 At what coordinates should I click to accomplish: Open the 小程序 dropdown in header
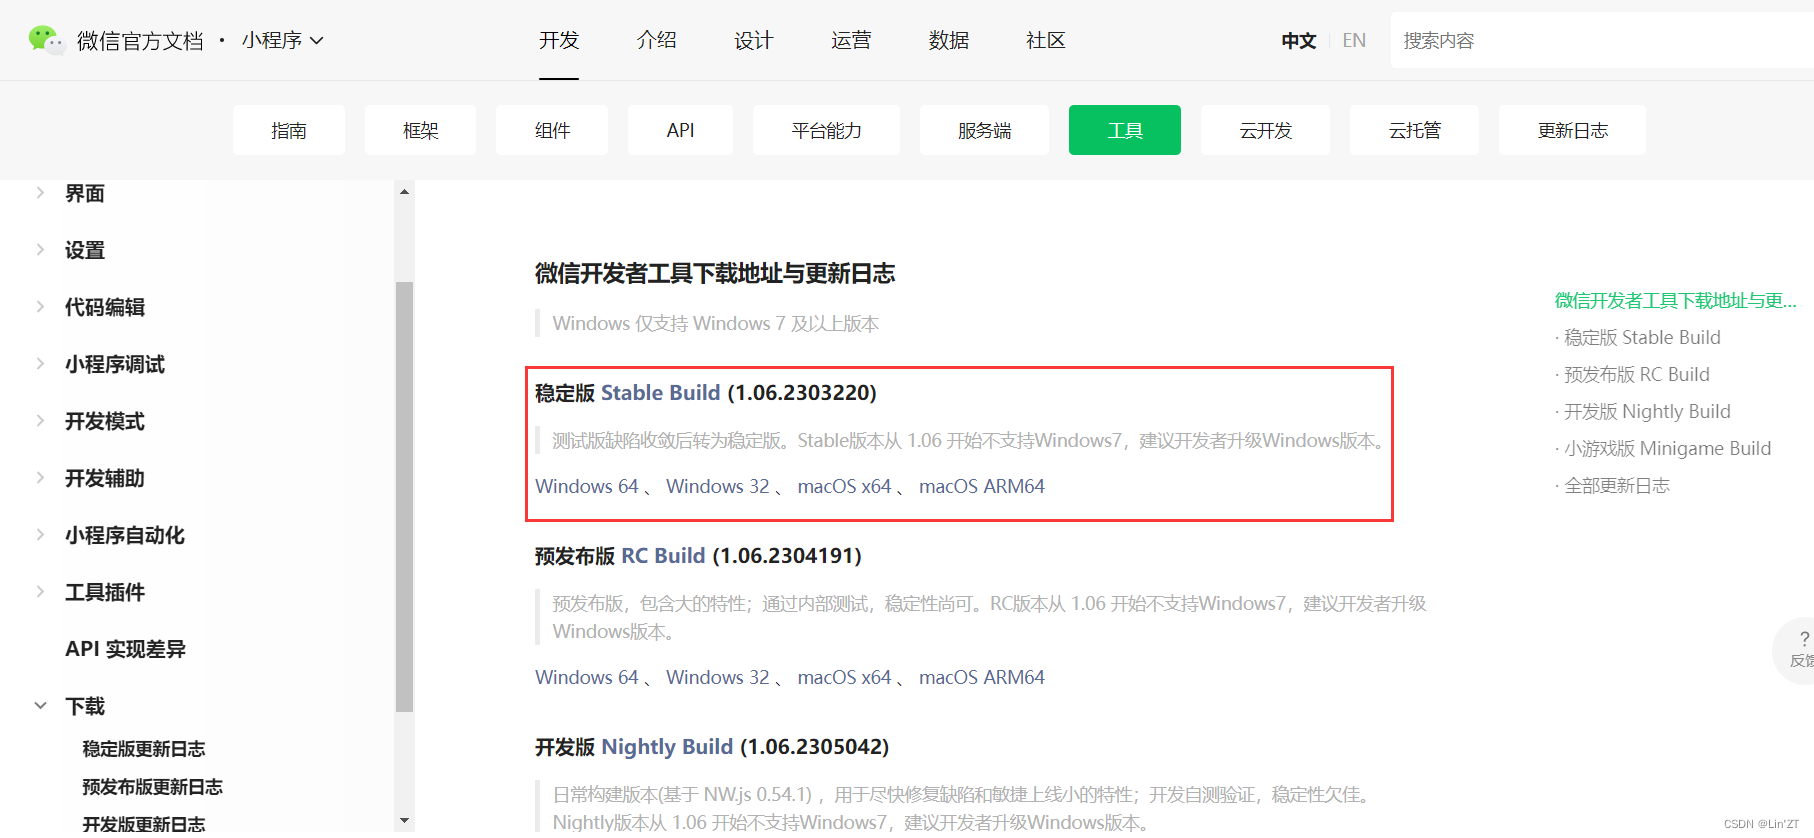(x=282, y=40)
